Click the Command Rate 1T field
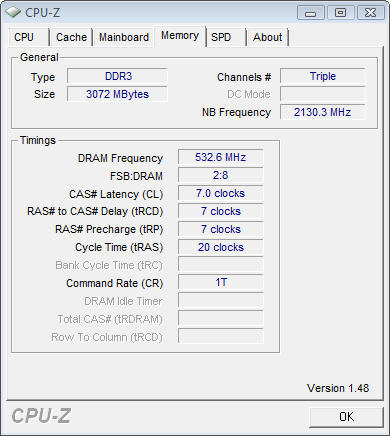 (220, 282)
